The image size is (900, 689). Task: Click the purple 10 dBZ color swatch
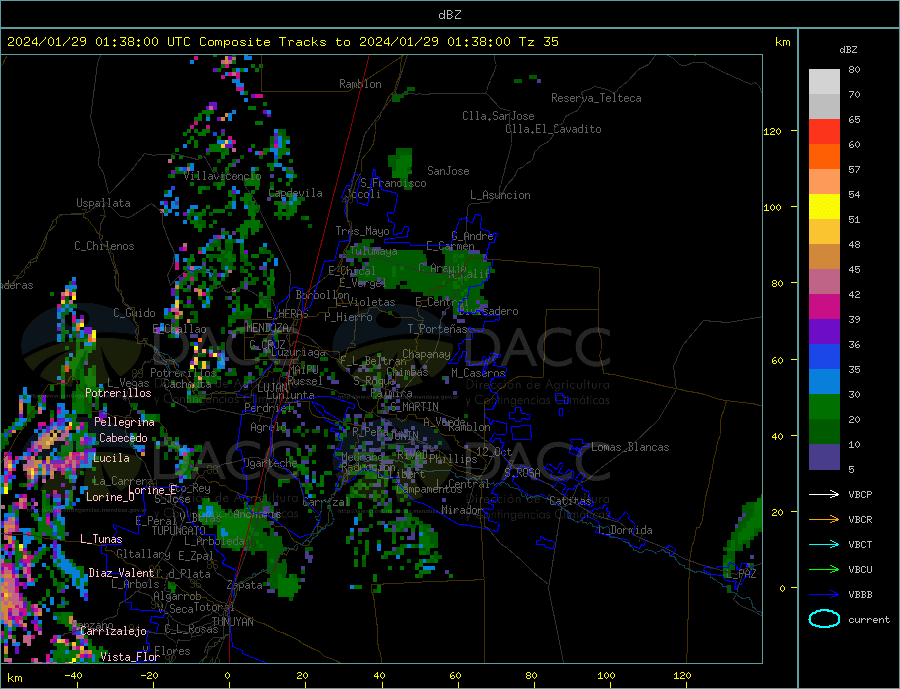824,456
